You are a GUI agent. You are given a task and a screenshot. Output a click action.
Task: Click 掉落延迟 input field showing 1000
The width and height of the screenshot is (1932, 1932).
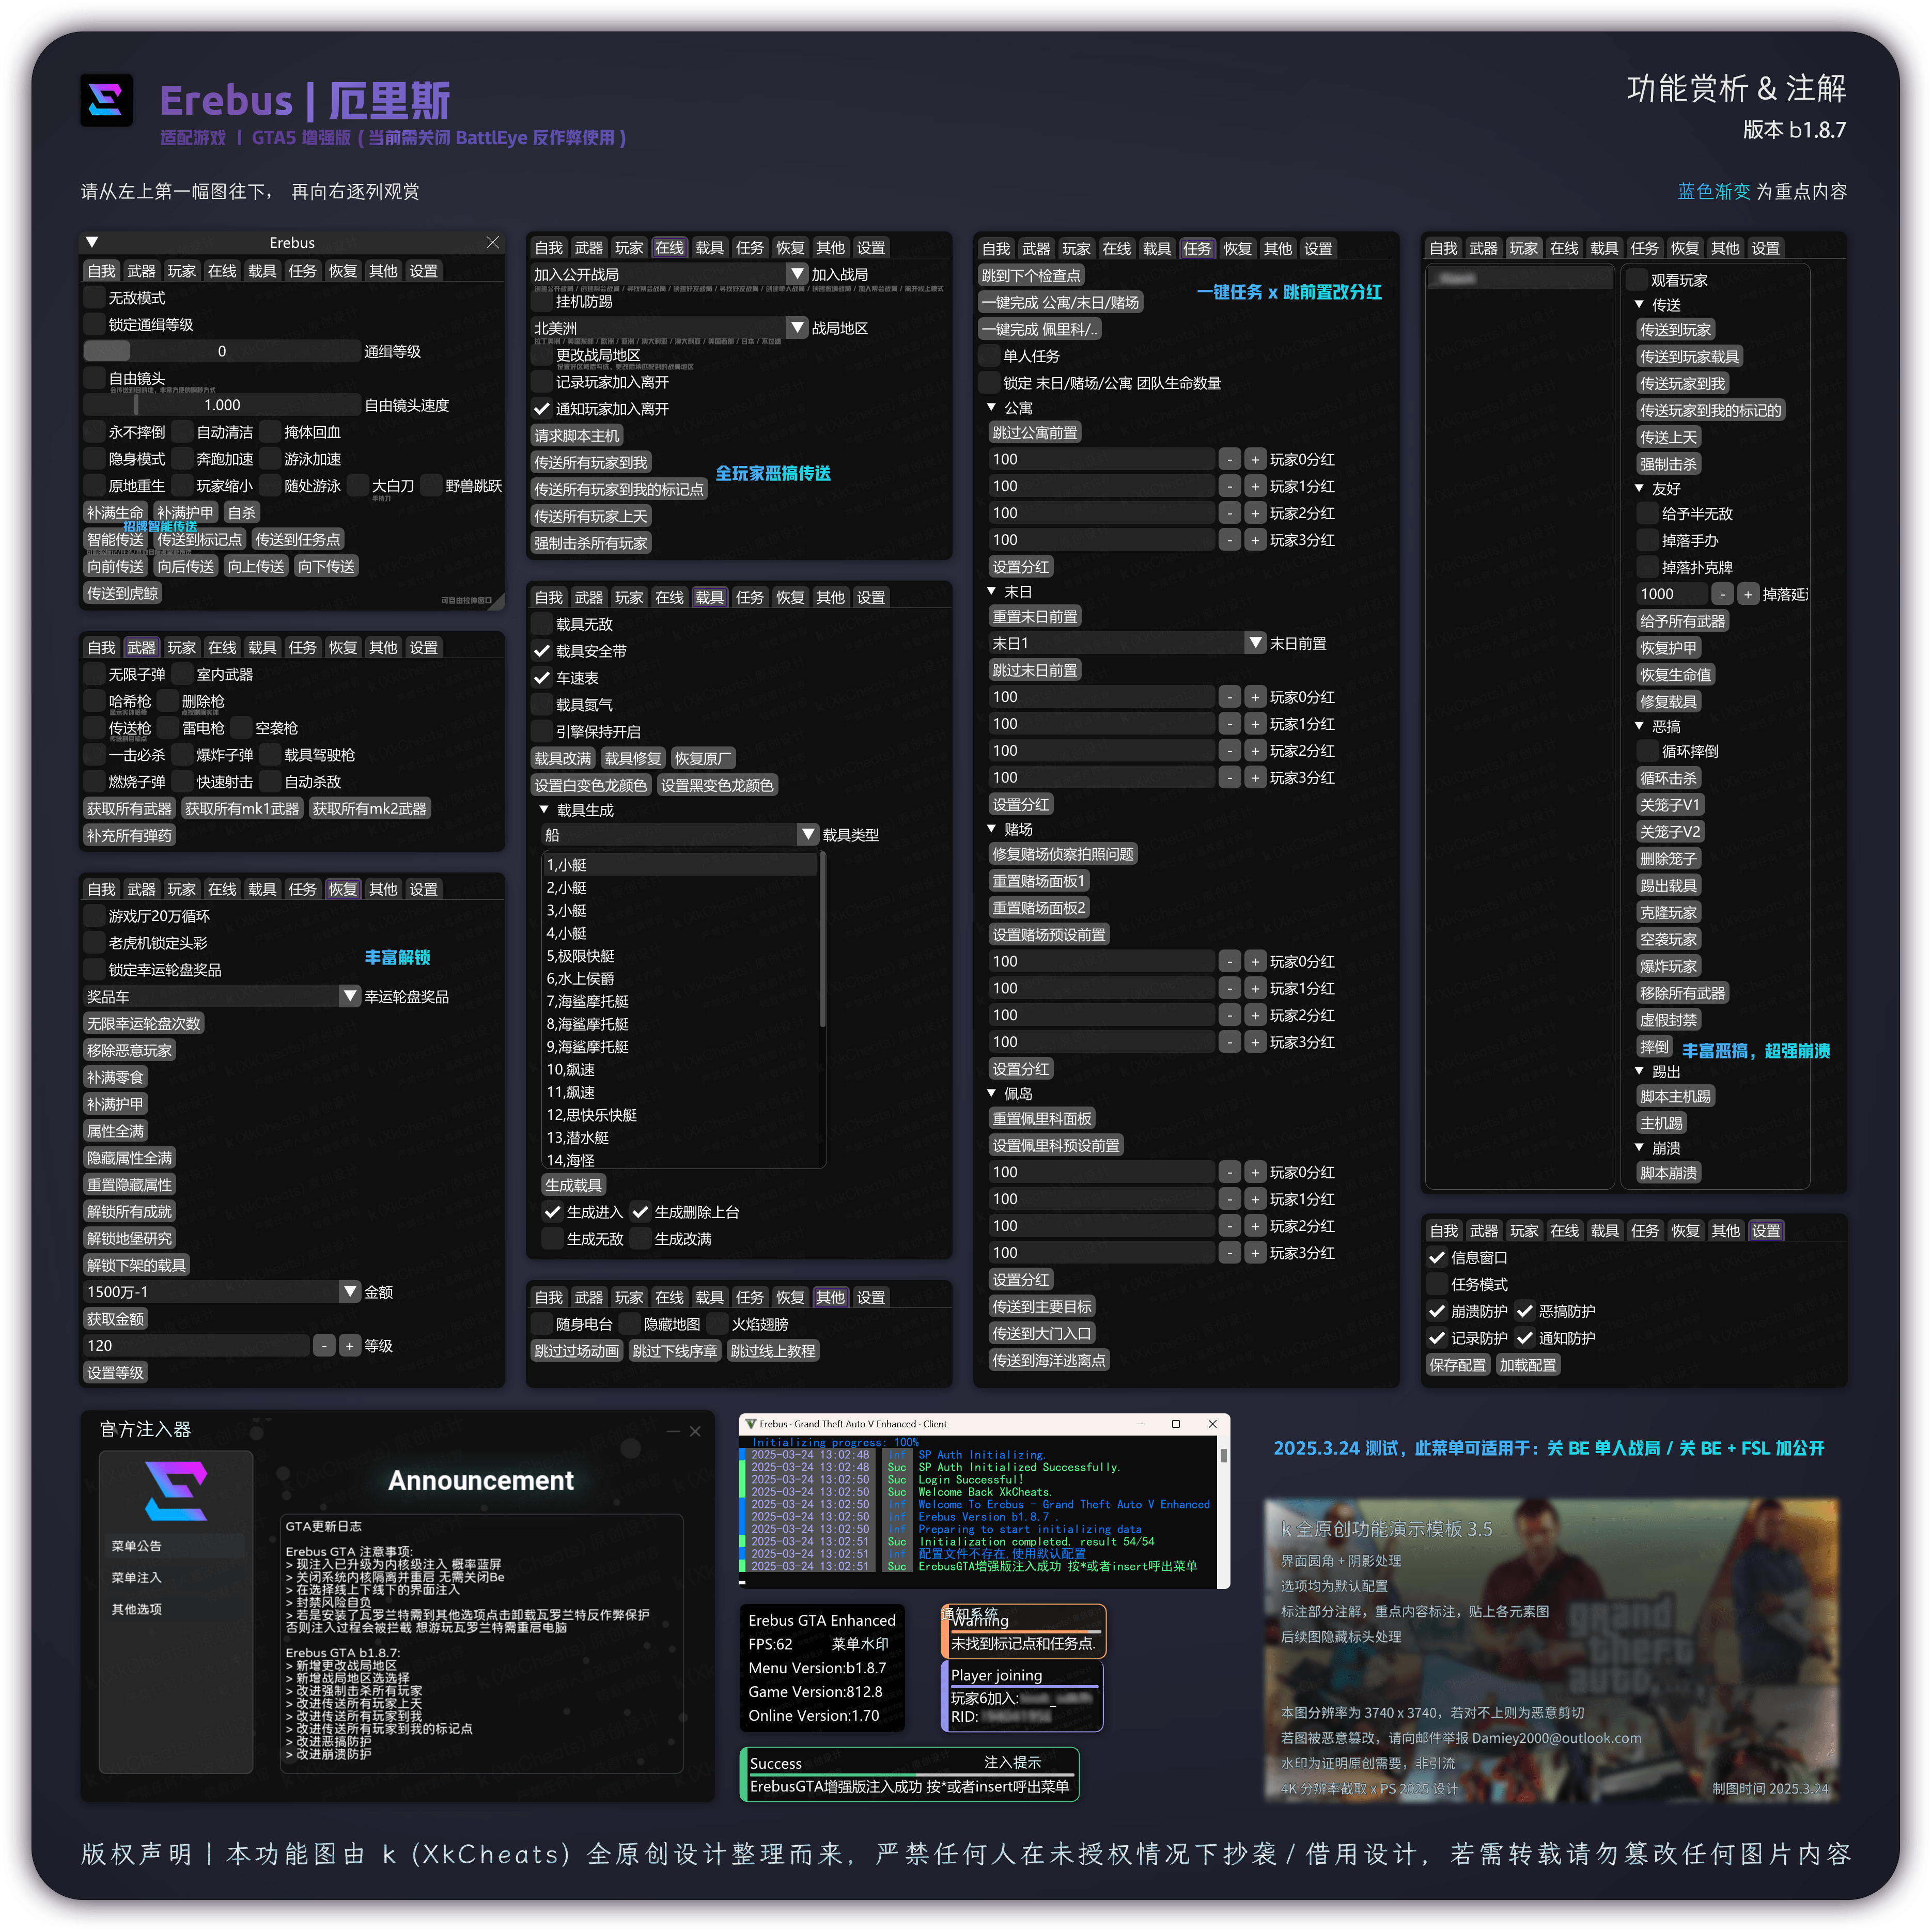pyautogui.click(x=1672, y=594)
